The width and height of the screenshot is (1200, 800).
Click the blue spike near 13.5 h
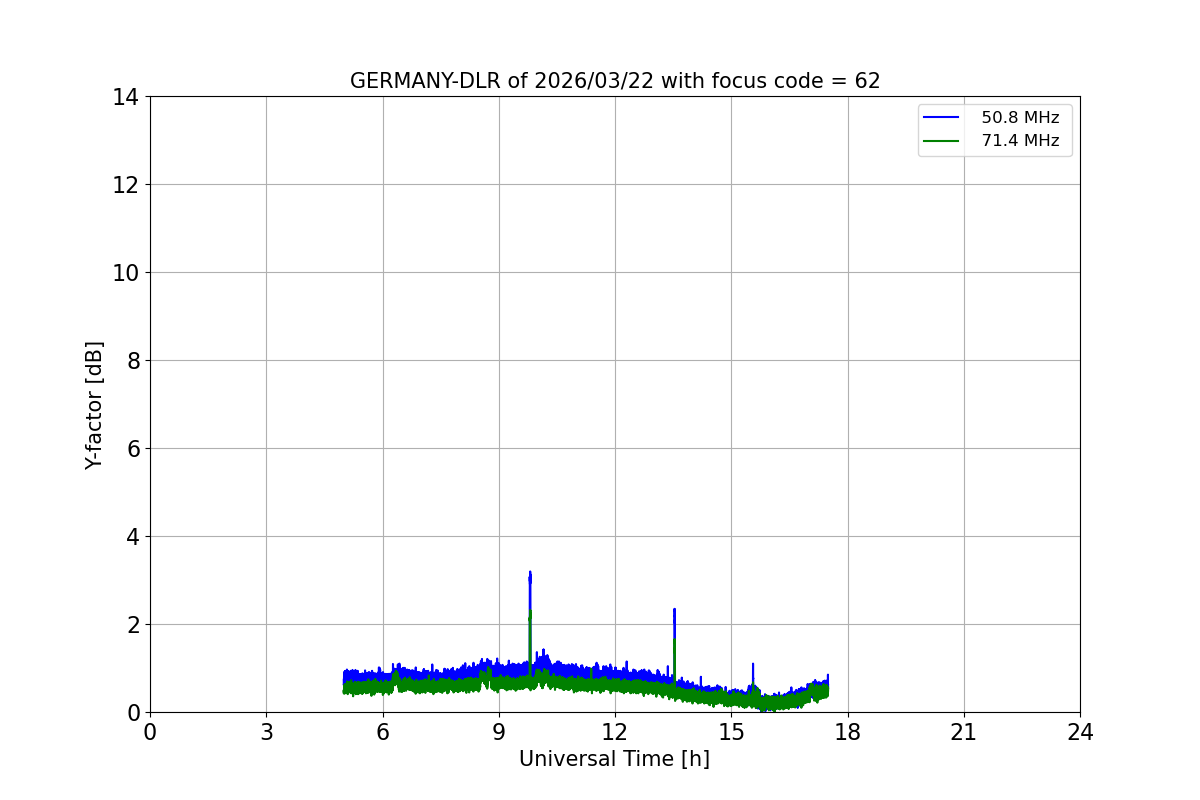(675, 625)
